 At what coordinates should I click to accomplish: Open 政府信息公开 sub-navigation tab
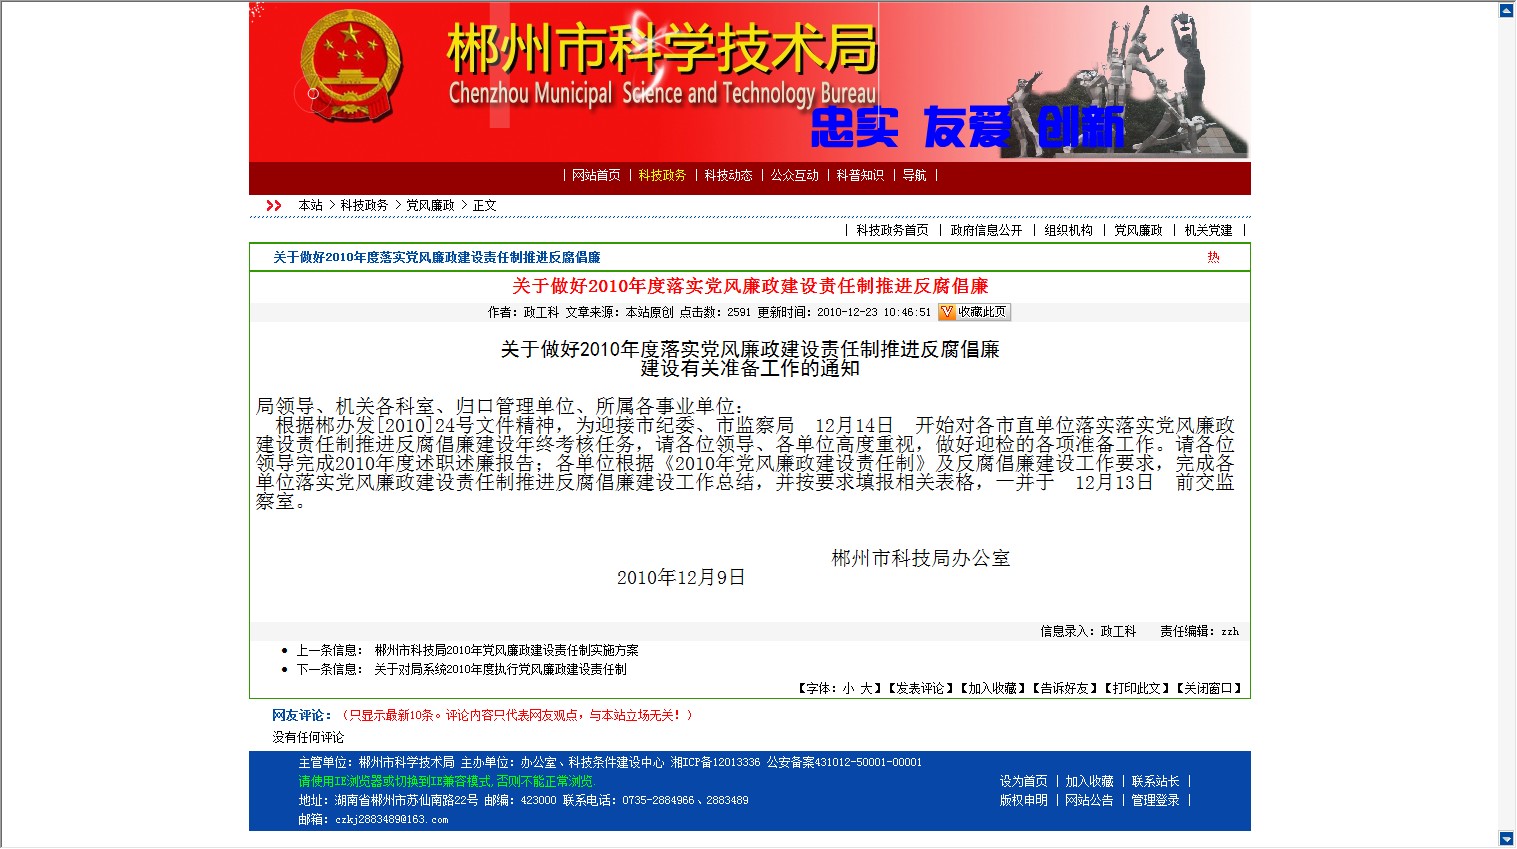click(x=986, y=230)
